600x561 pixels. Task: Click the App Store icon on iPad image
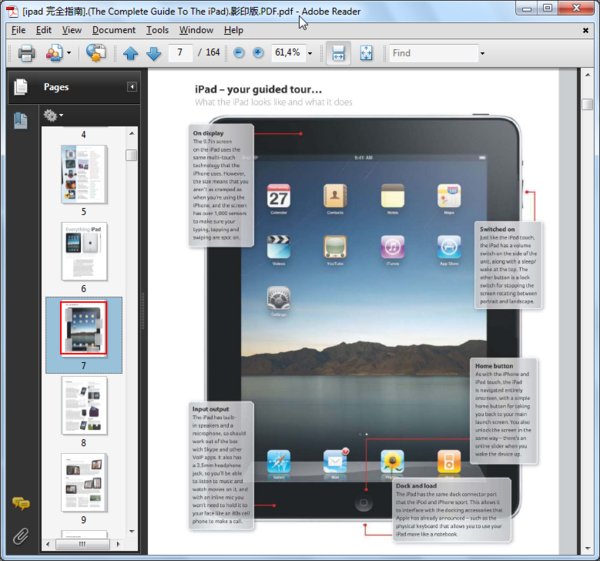click(x=449, y=247)
